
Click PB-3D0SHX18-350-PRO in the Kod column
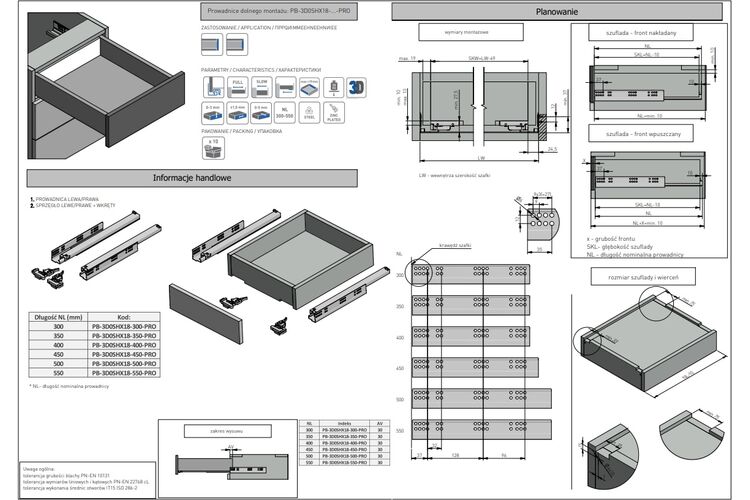click(x=124, y=336)
